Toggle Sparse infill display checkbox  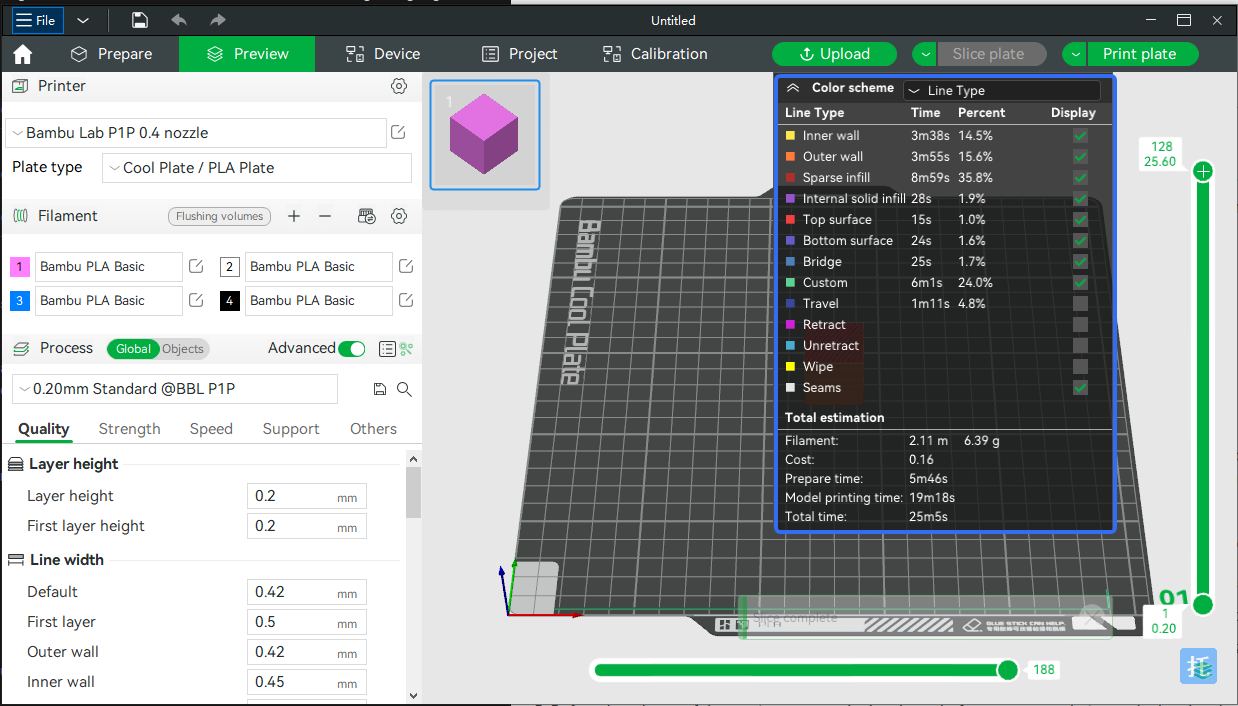click(x=1080, y=177)
